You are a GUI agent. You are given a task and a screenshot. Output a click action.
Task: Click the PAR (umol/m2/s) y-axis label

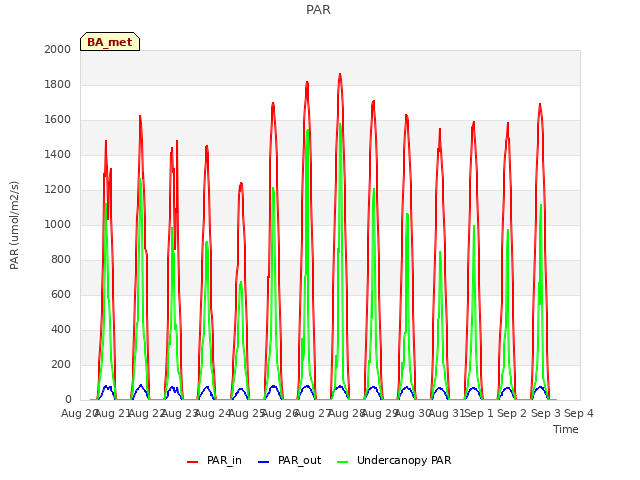click(14, 225)
